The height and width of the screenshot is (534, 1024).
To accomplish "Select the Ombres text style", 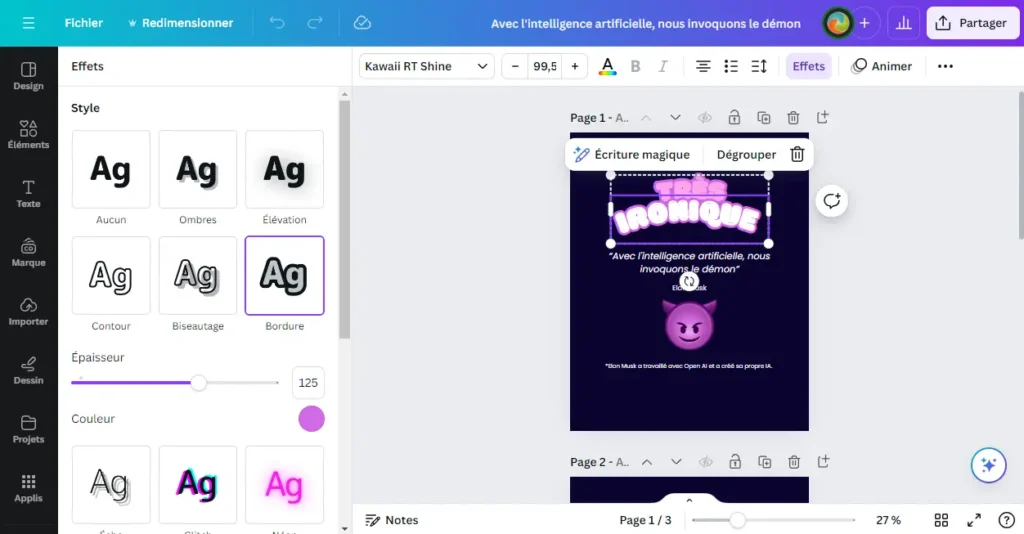I will [198, 170].
